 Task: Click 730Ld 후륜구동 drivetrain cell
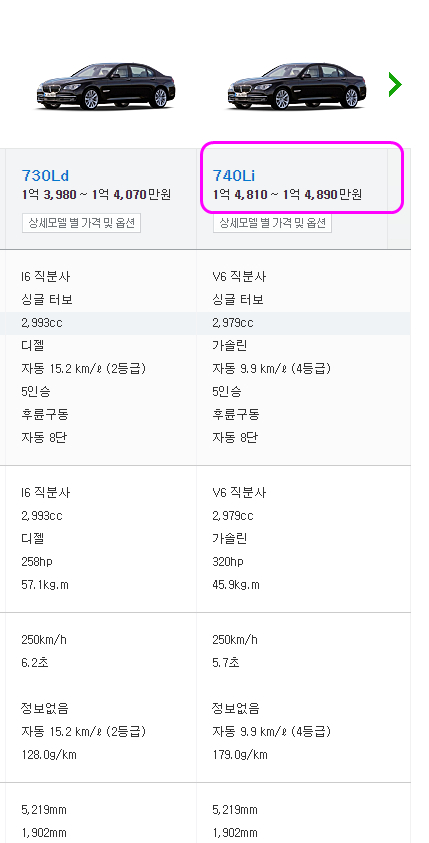45,415
